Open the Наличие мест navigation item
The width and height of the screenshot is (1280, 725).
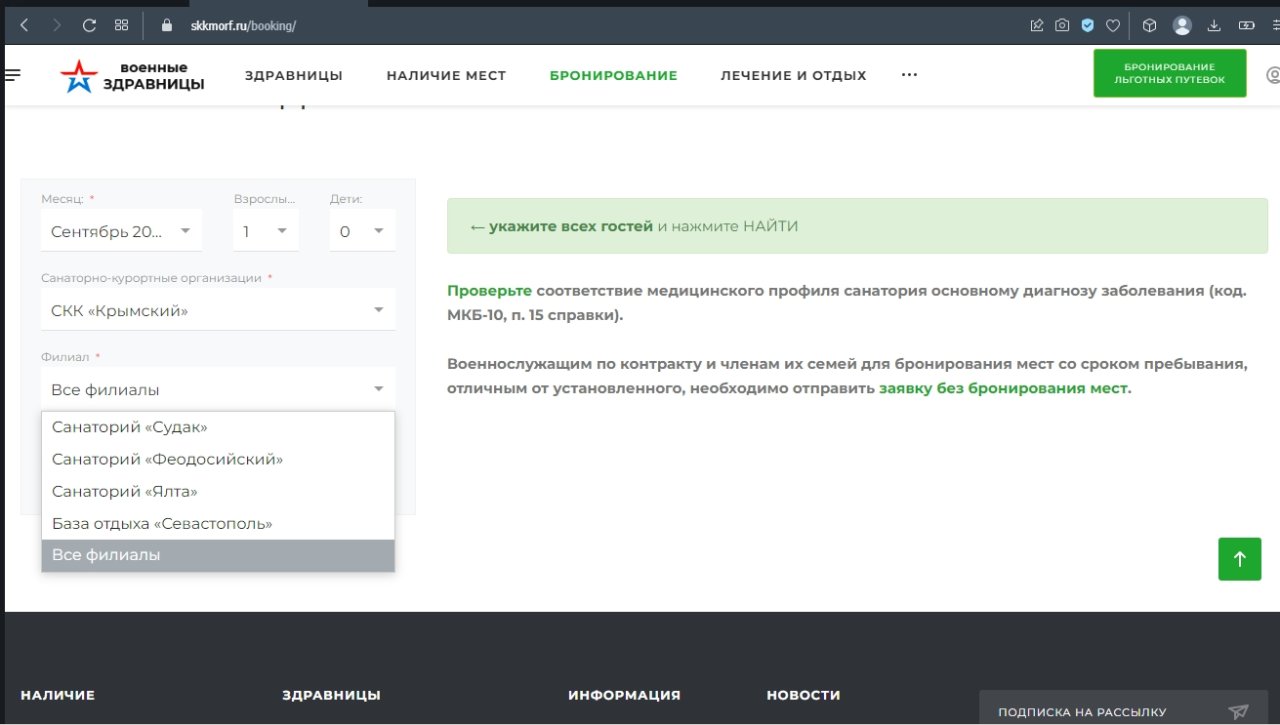pyautogui.click(x=446, y=76)
